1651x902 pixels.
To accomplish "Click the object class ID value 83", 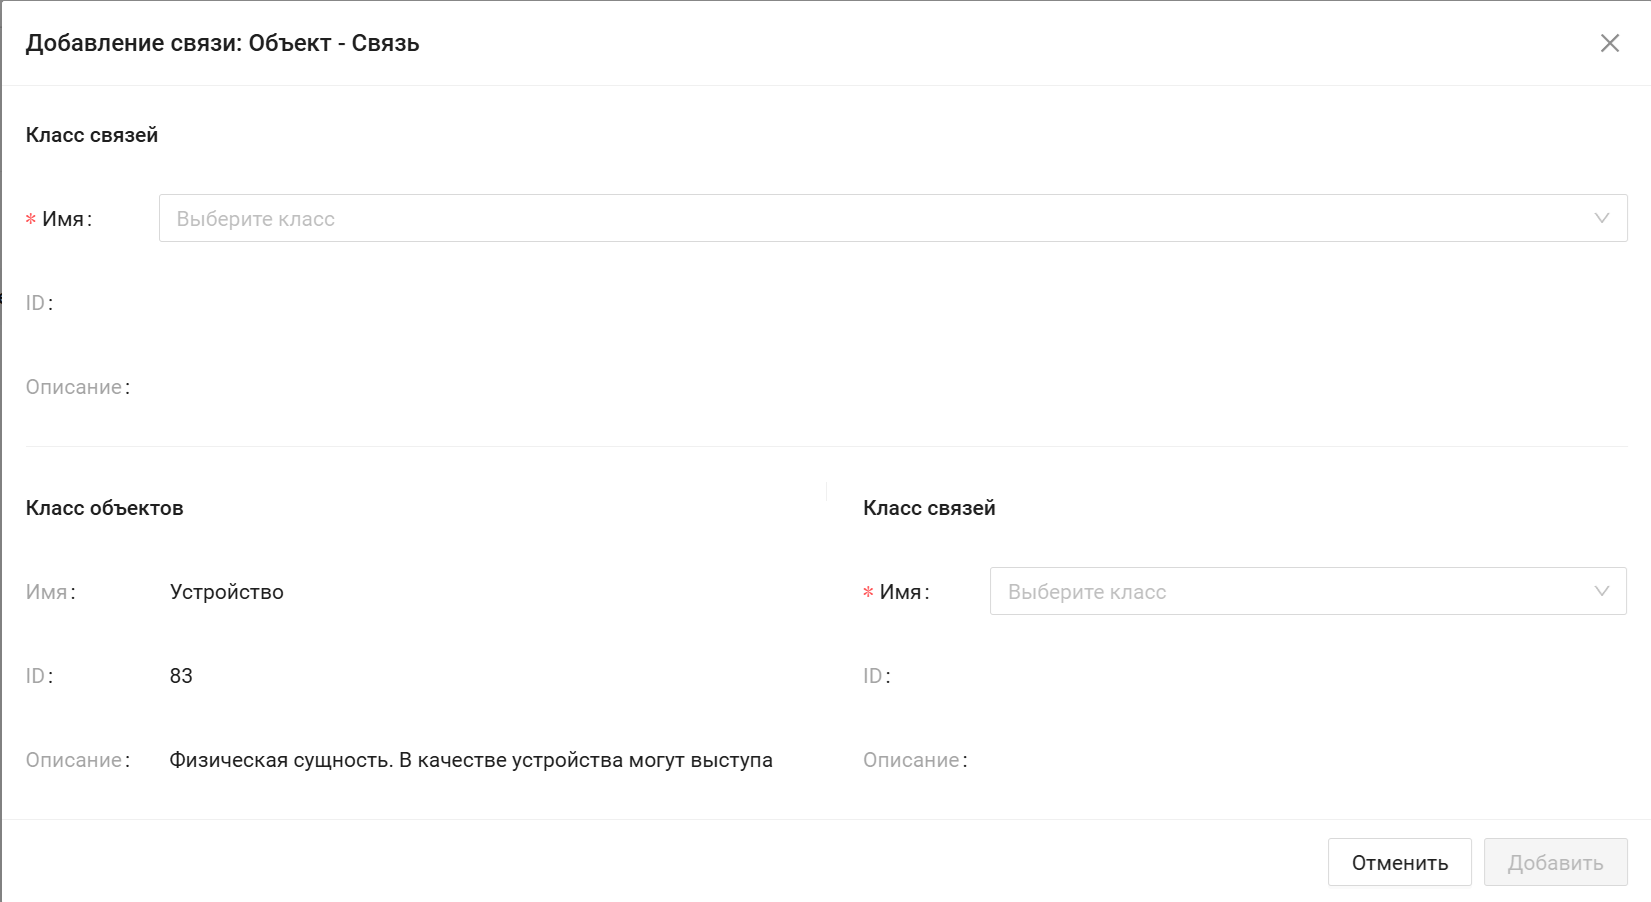I will (x=181, y=676).
